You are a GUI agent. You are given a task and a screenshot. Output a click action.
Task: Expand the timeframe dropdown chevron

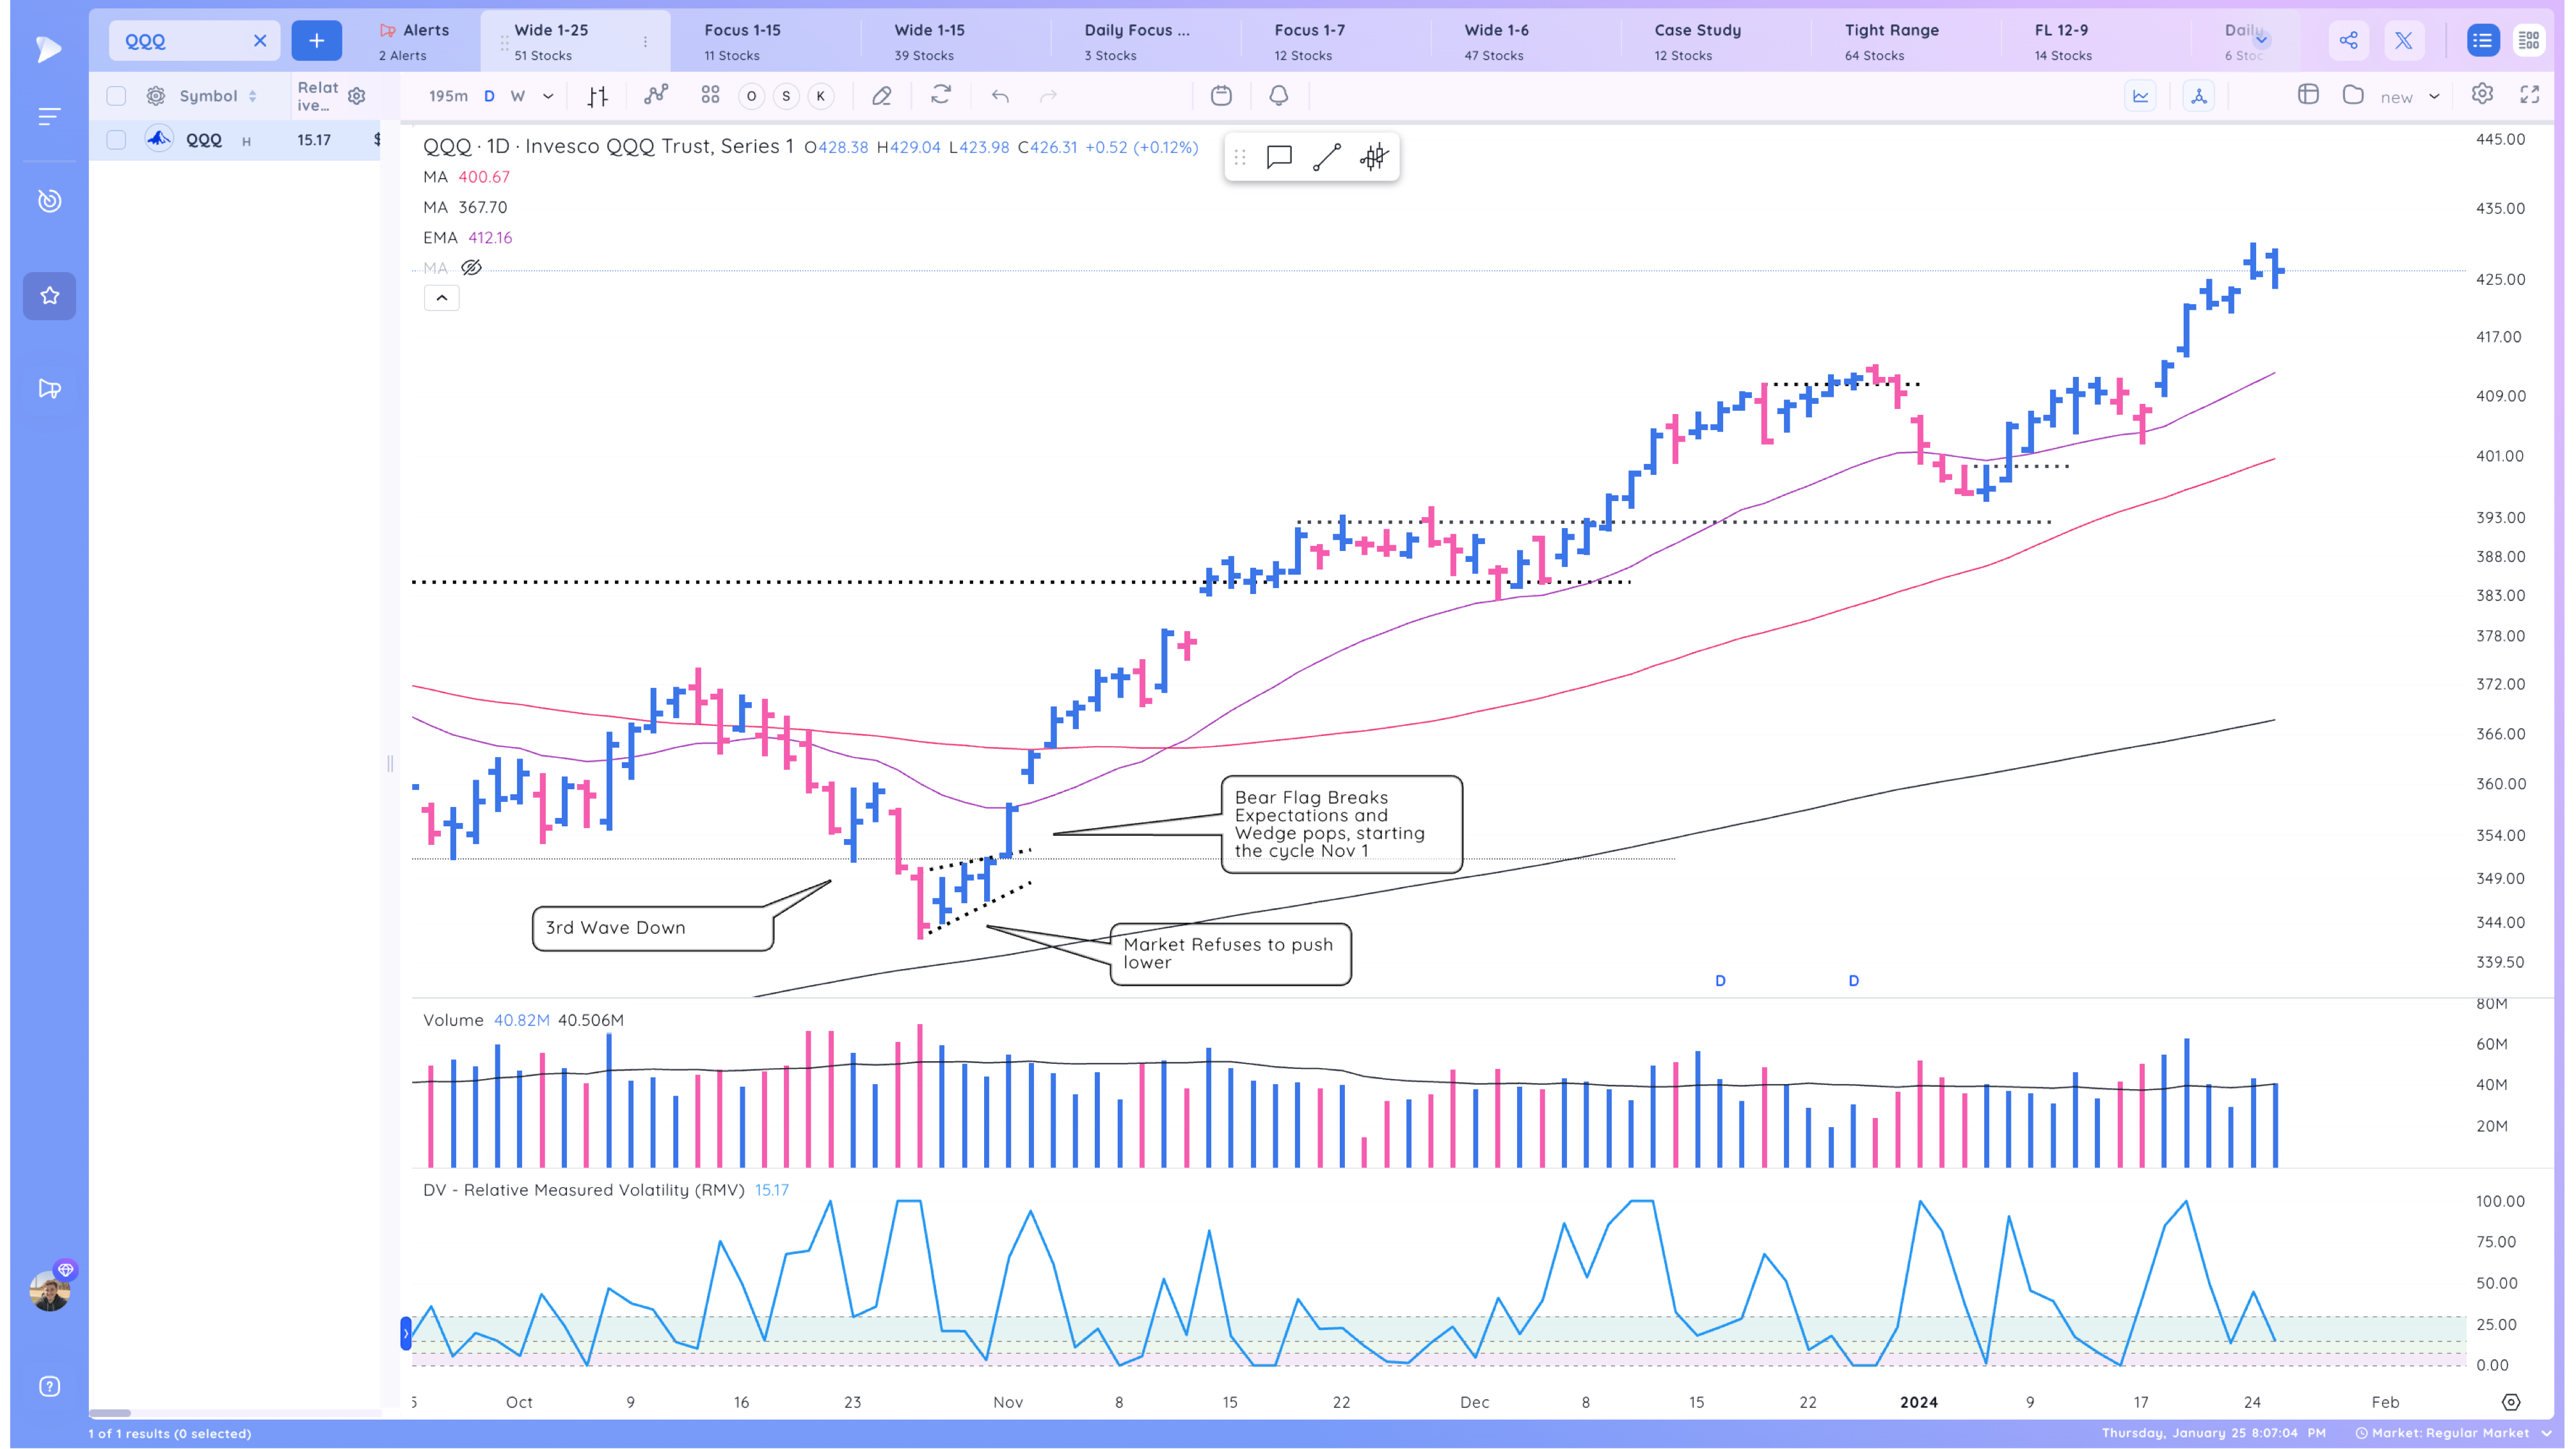(548, 96)
